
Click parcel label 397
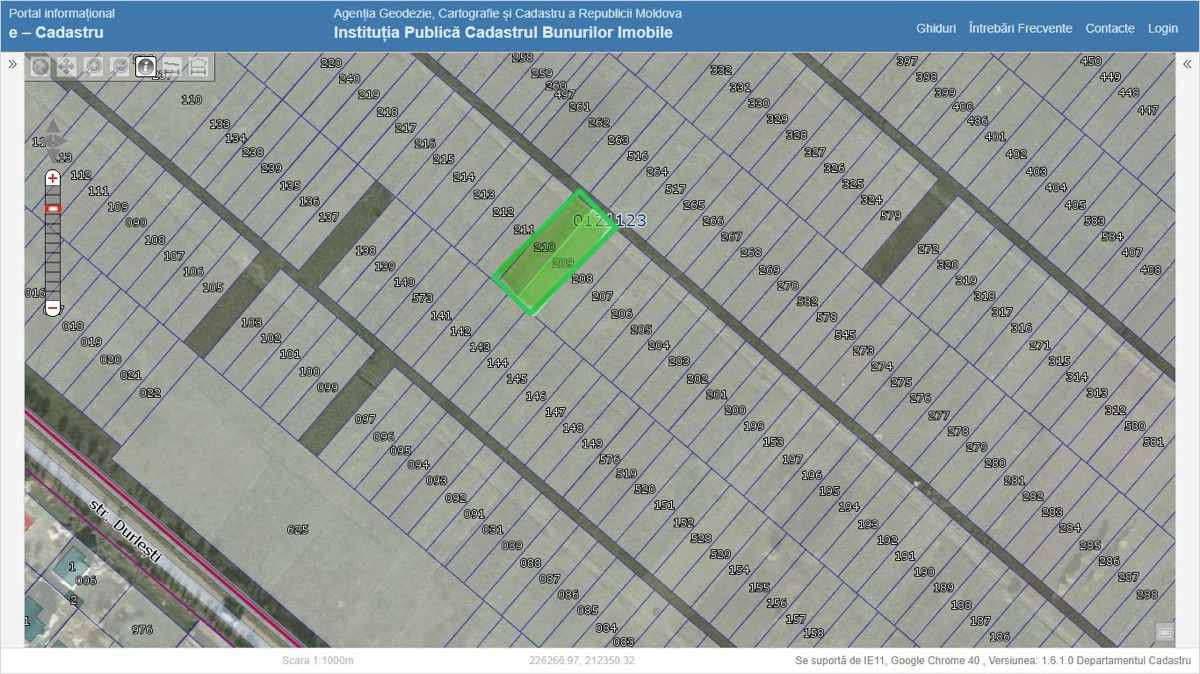pos(907,61)
